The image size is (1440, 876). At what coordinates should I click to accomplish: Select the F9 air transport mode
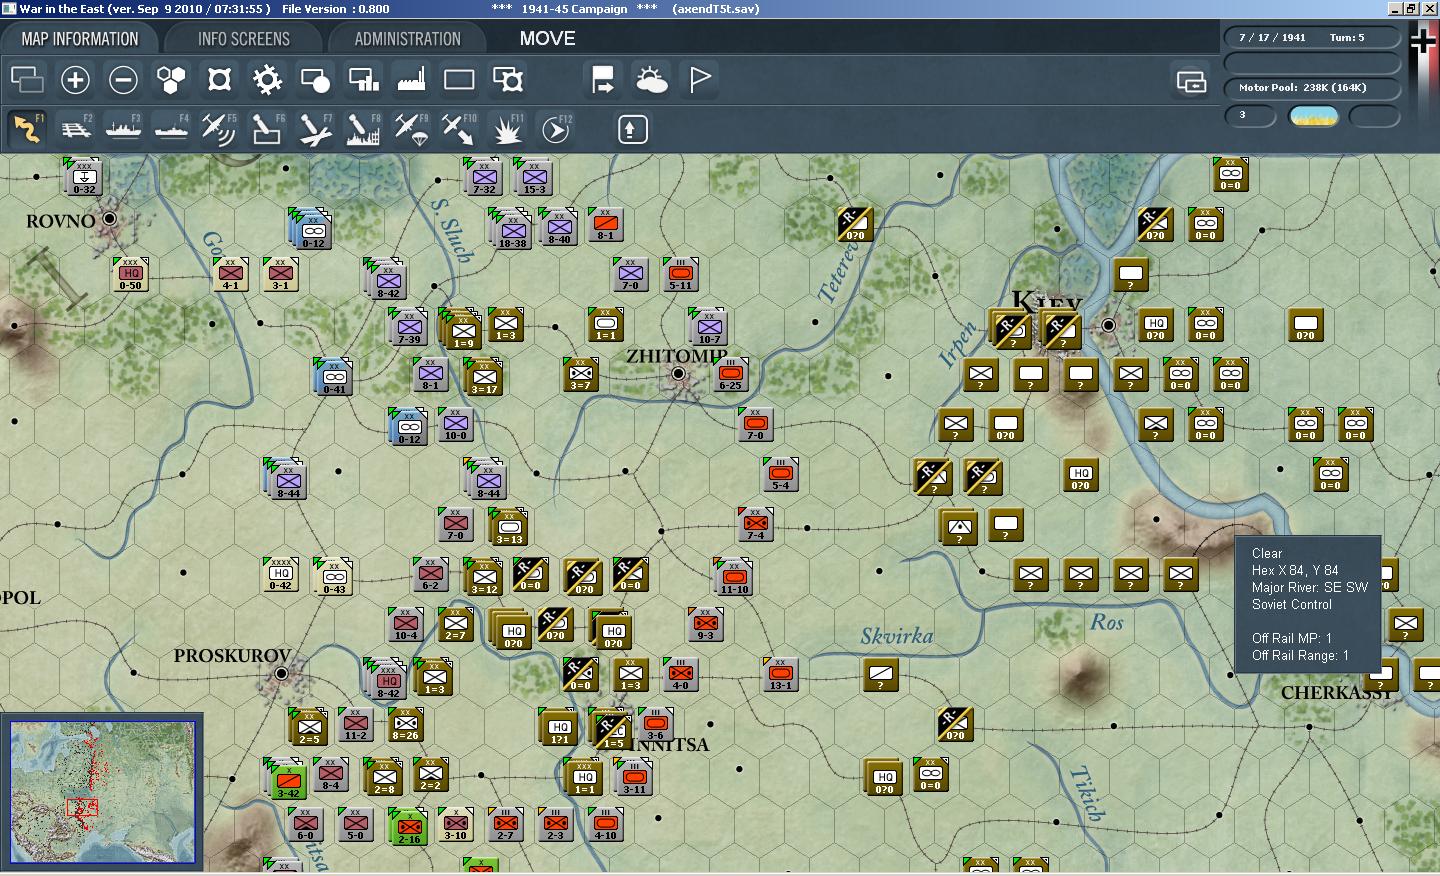(411, 129)
